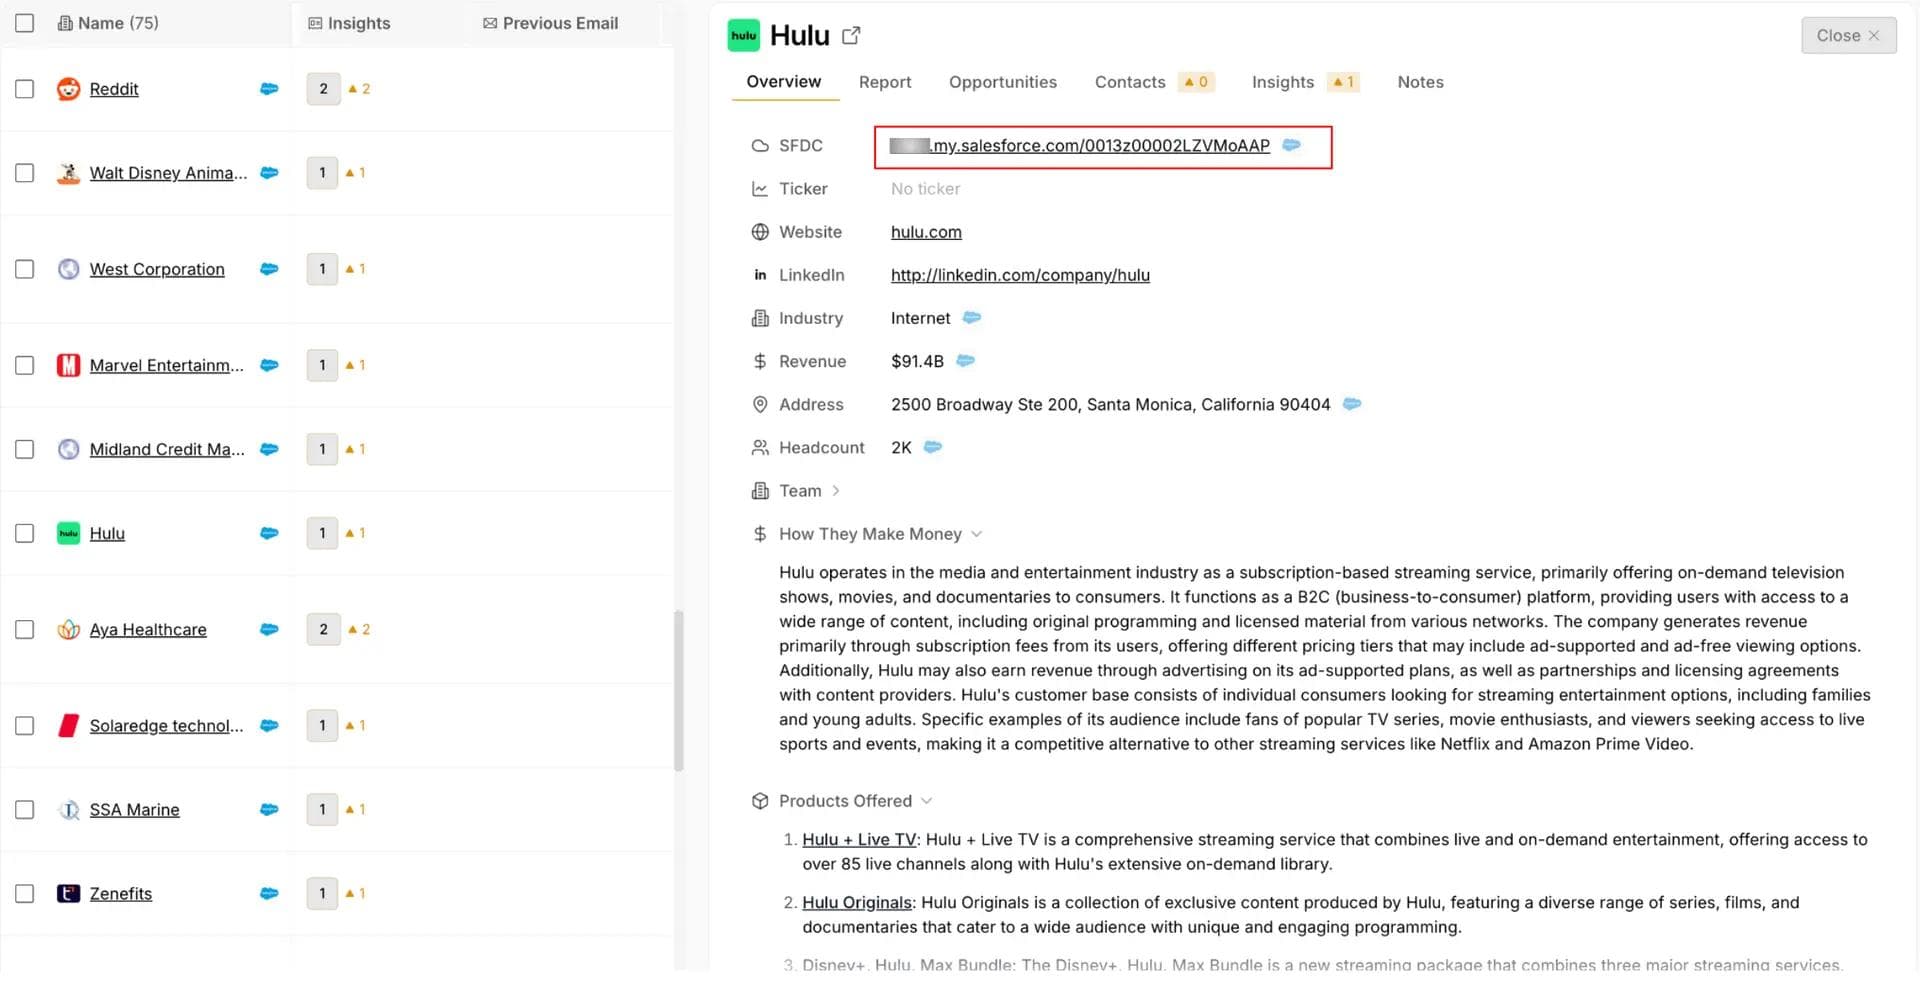The width and height of the screenshot is (1920, 989).
Task: Tick the checkbox for Aya Healthcare
Action: (x=25, y=629)
